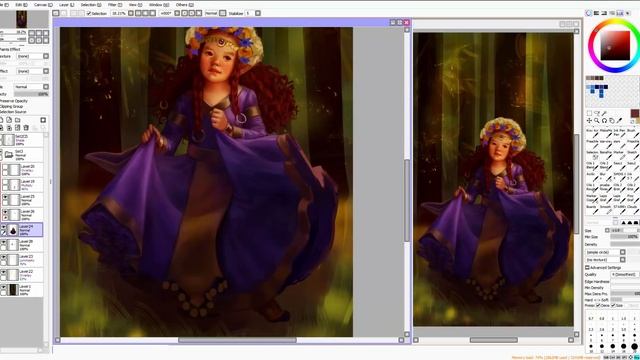Screen dimensions: 640x360
Task: Open the zoom percentage dropdown arrow
Action: [131, 13]
